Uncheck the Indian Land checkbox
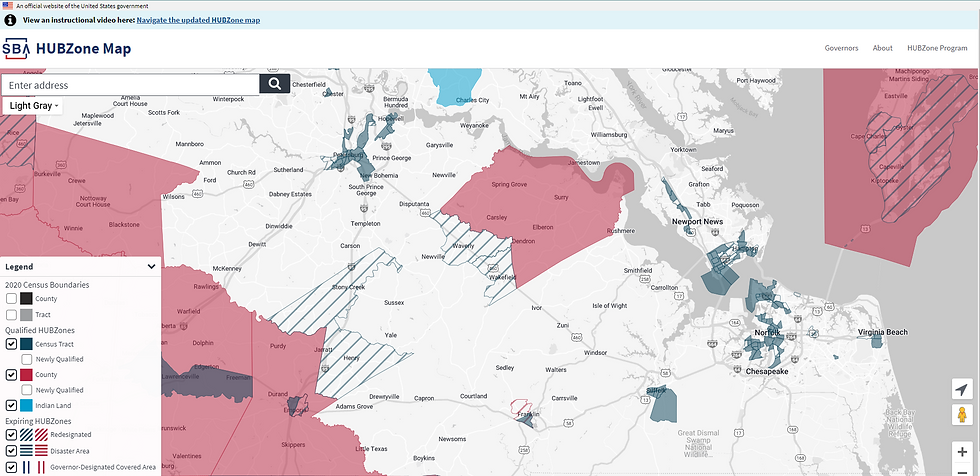The width and height of the screenshot is (980, 476). tap(11, 405)
